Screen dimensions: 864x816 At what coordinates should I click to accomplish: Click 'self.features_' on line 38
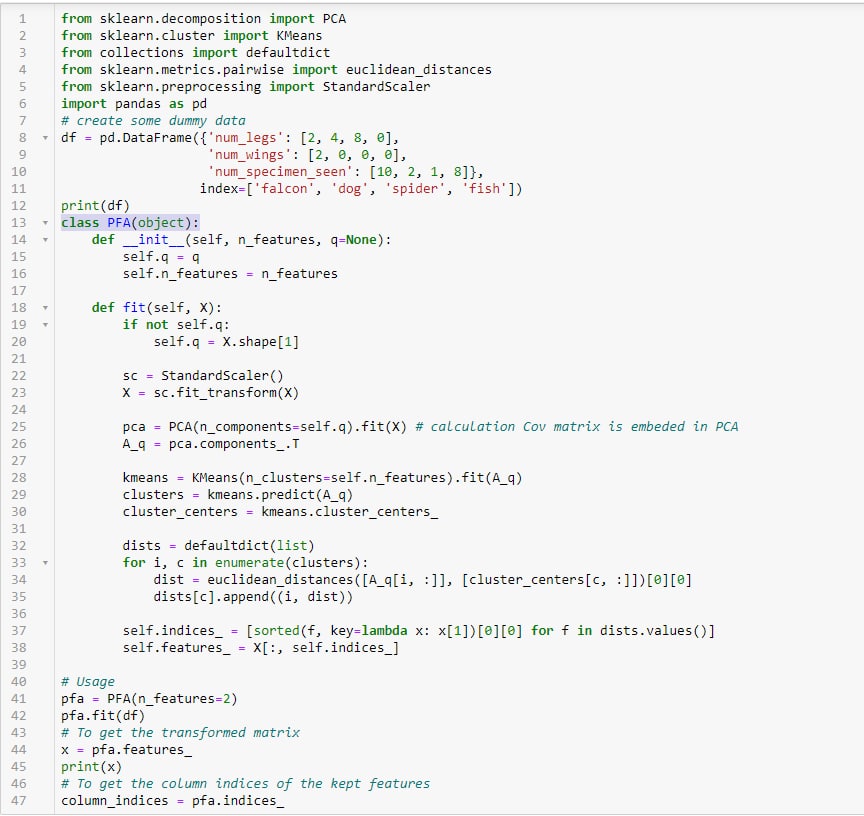pyautogui.click(x=176, y=648)
